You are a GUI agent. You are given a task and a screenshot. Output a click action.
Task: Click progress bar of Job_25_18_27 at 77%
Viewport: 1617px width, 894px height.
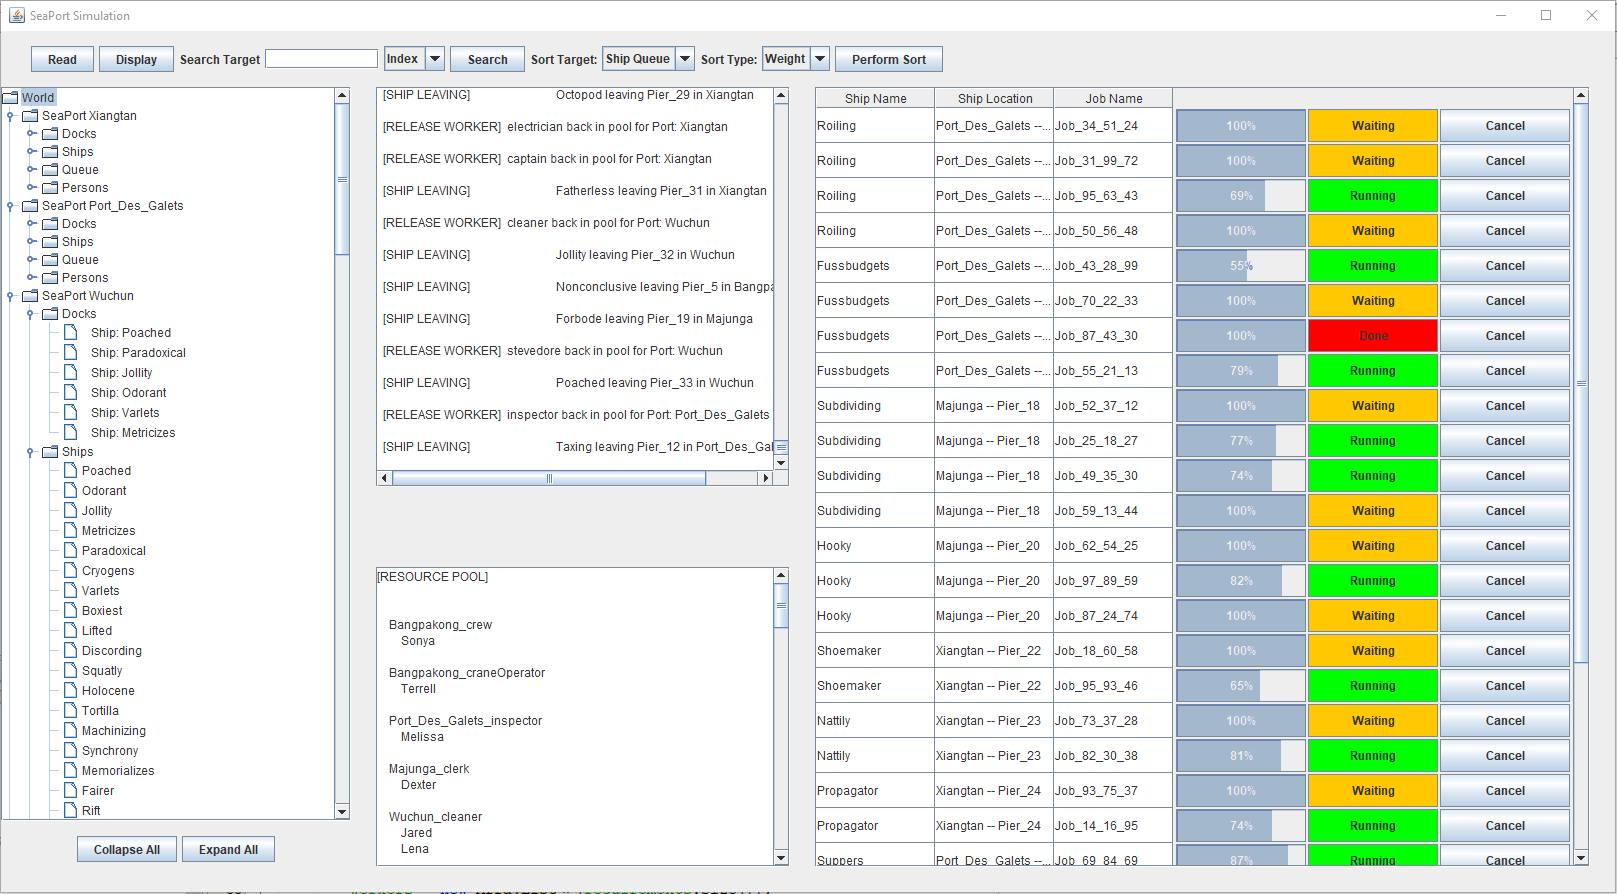(1241, 441)
